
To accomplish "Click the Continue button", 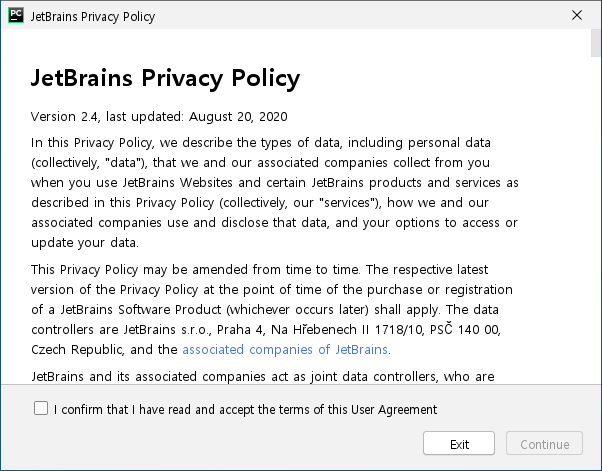I will tap(544, 443).
